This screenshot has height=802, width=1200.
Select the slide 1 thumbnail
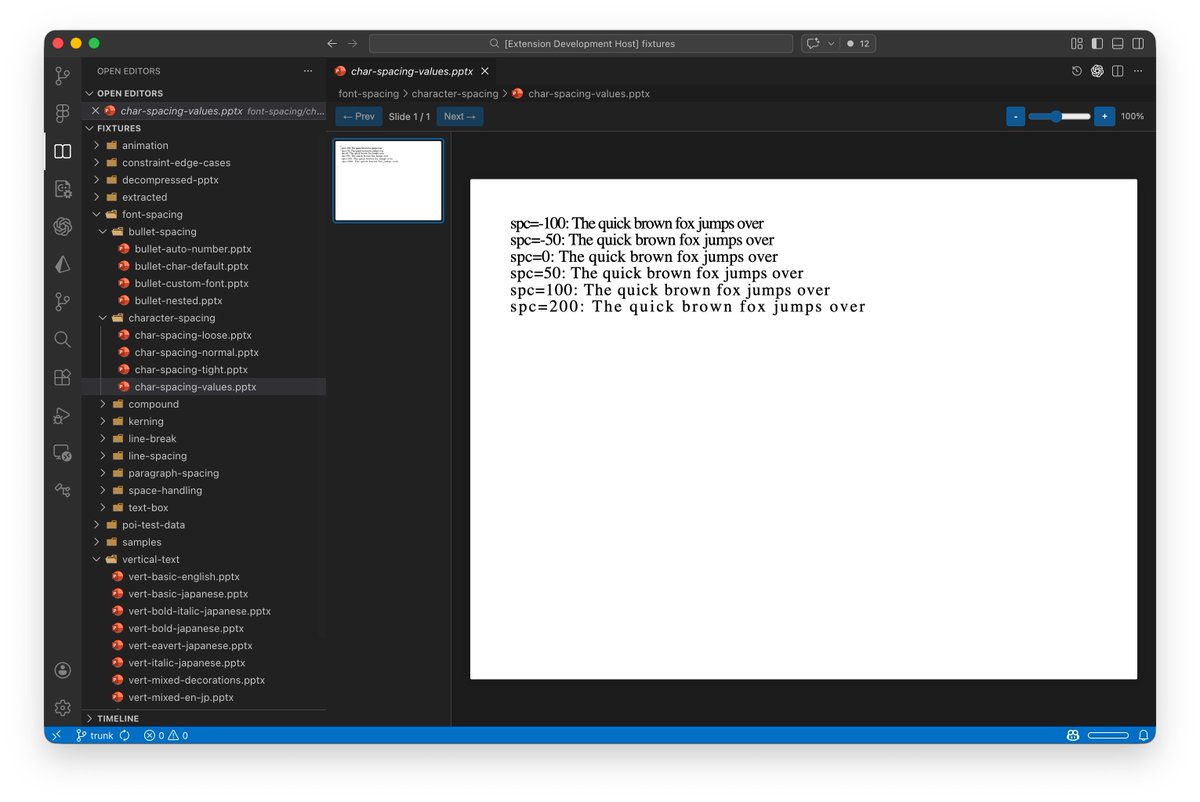(x=388, y=180)
